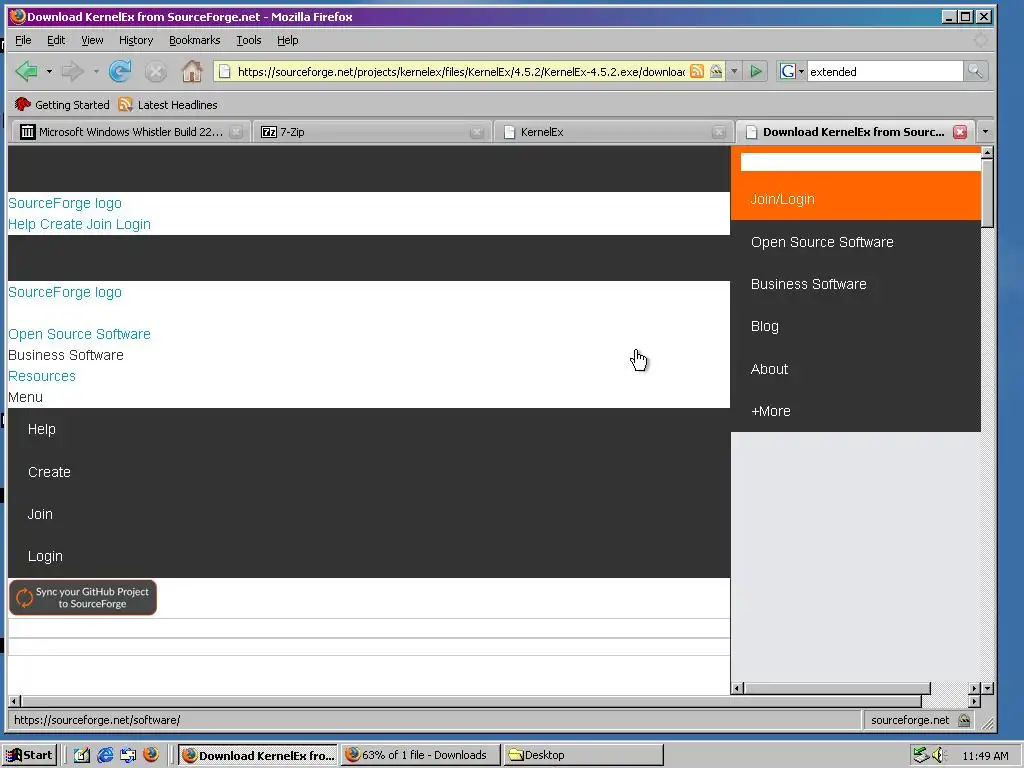Open the File menu
The height and width of the screenshot is (768, 1024).
(x=23, y=40)
